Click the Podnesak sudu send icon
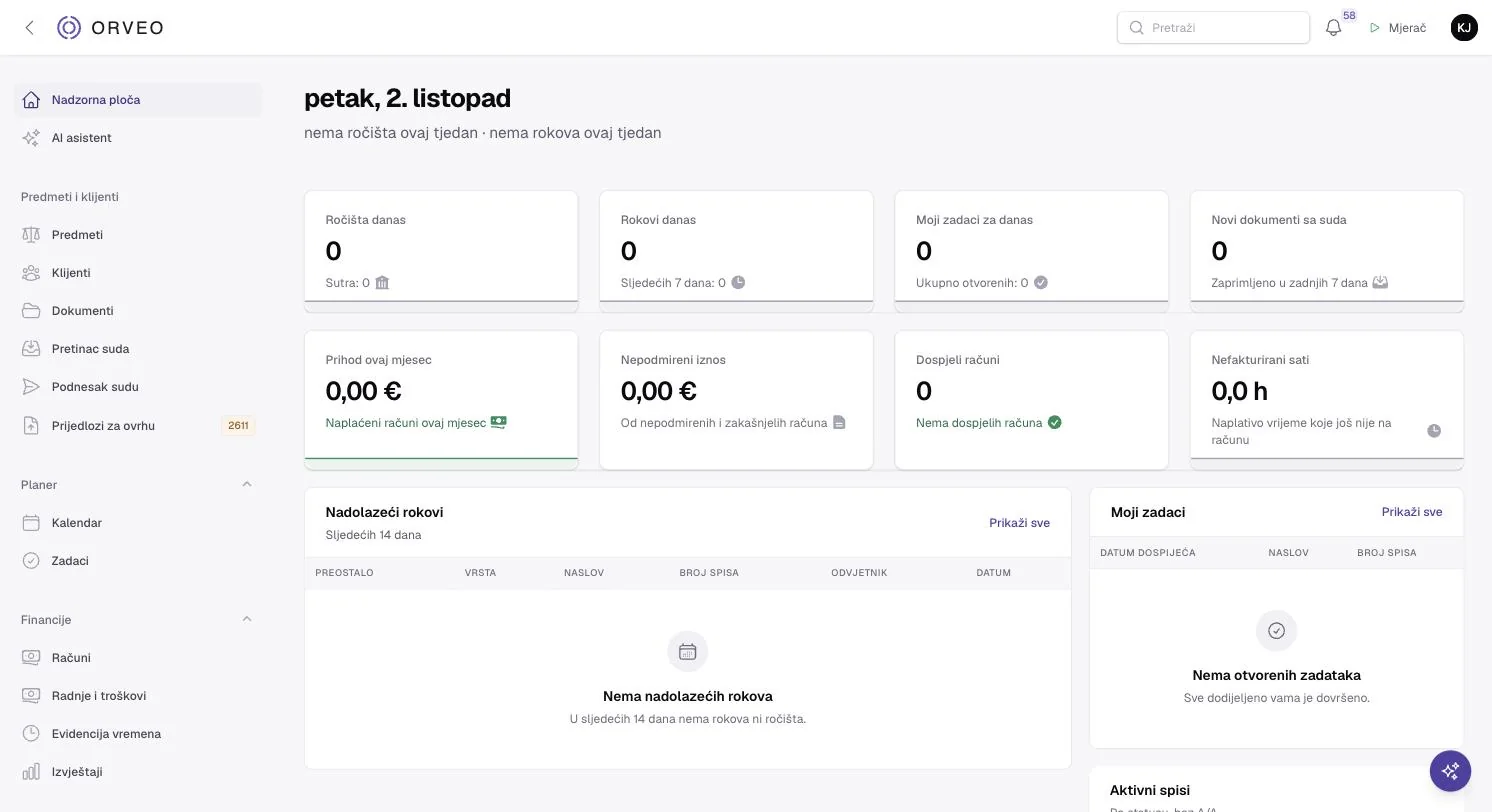Screen dimensions: 1492x812 (31, 387)
